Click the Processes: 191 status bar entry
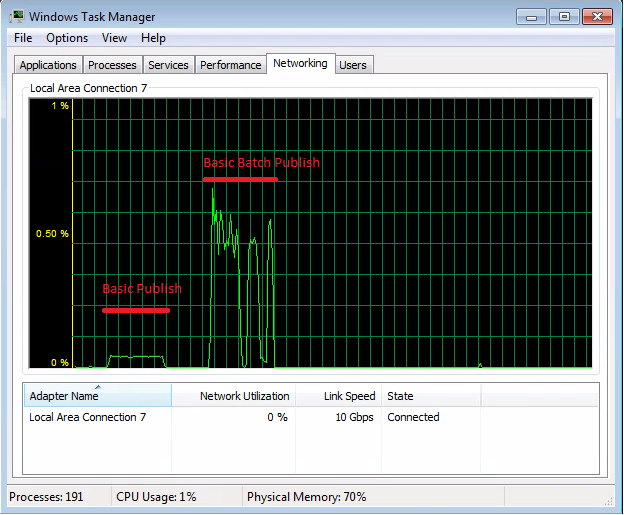 (x=46, y=497)
